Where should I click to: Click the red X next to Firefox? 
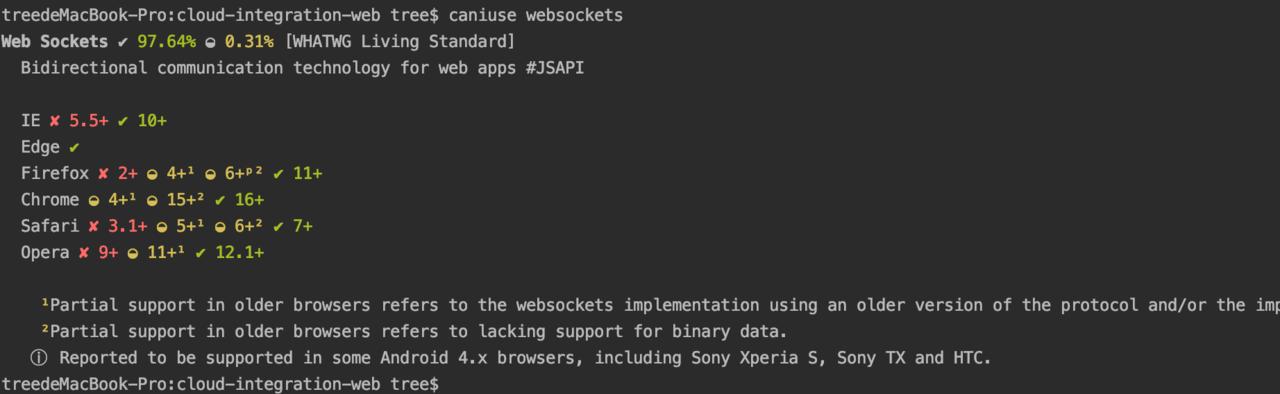103,174
